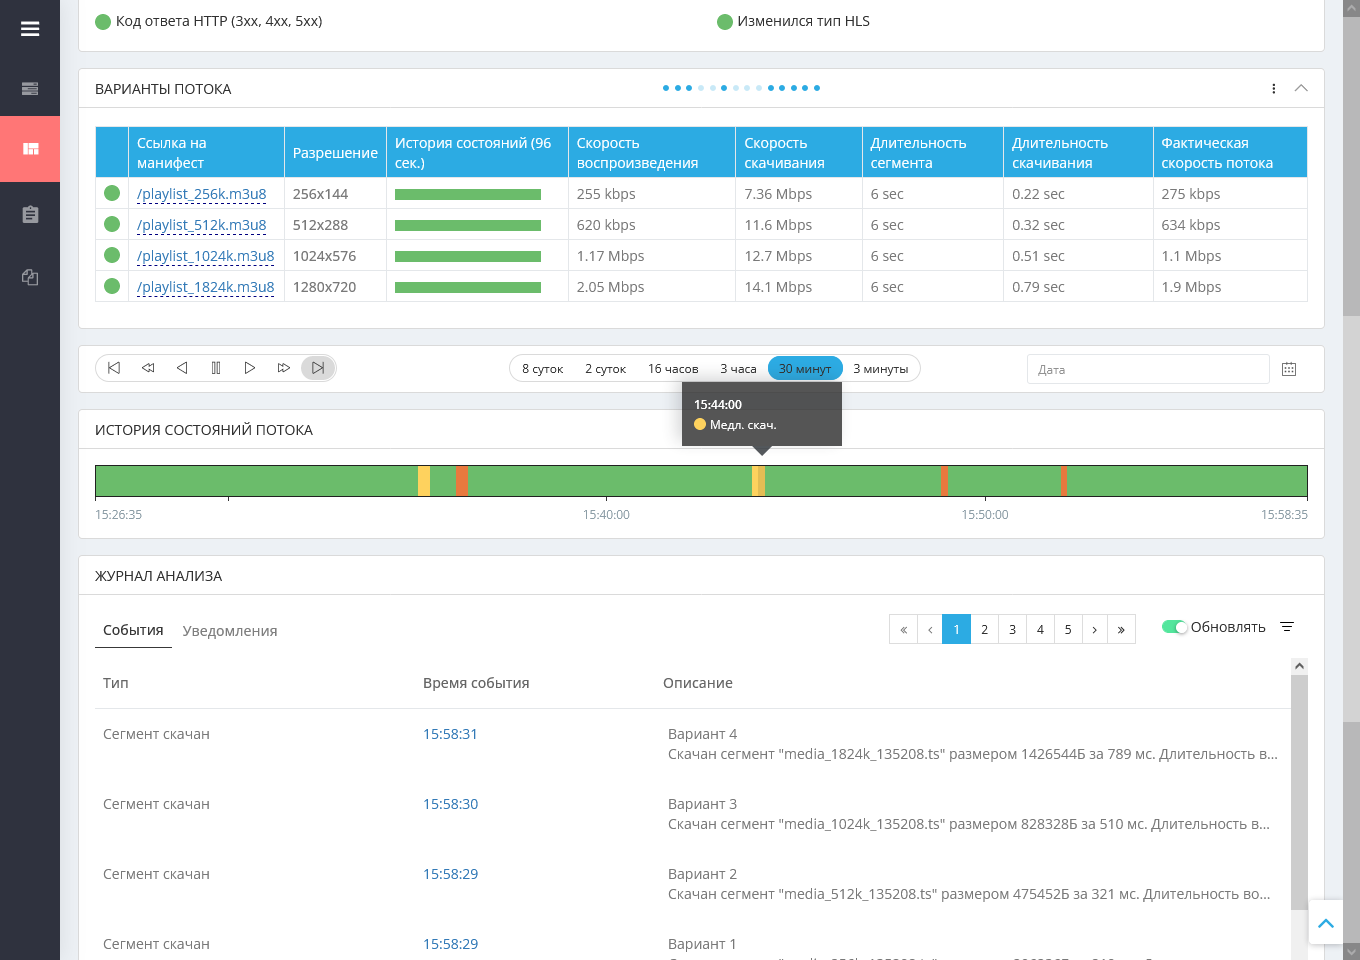Open the journal filter lines icon
Viewport: 1360px width, 960px height.
click(1287, 627)
